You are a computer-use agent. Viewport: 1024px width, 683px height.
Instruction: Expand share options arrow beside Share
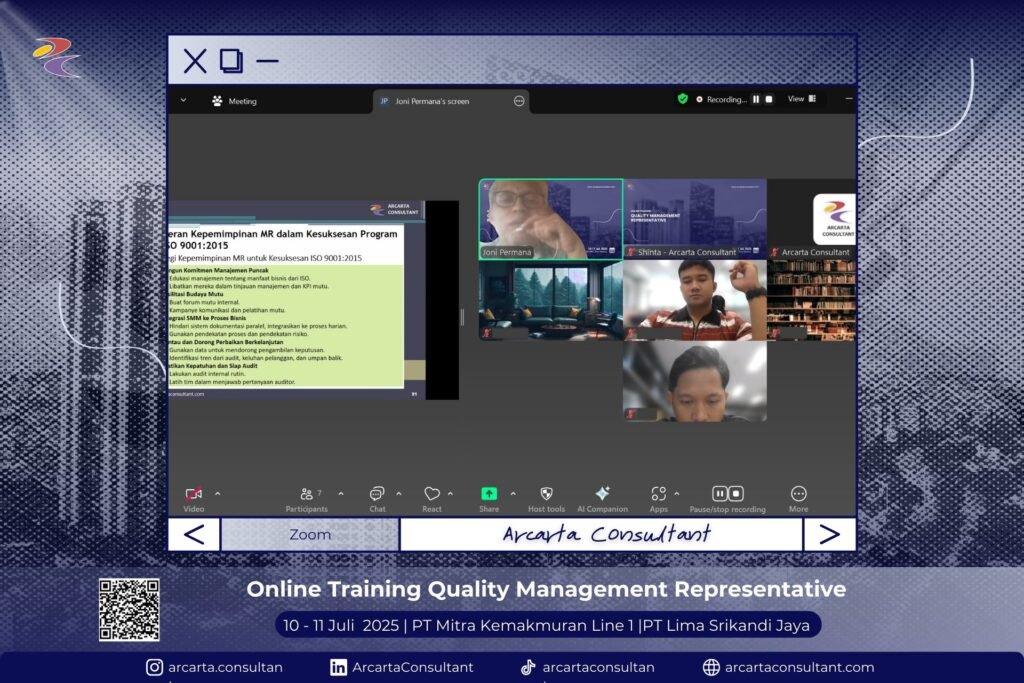(513, 493)
